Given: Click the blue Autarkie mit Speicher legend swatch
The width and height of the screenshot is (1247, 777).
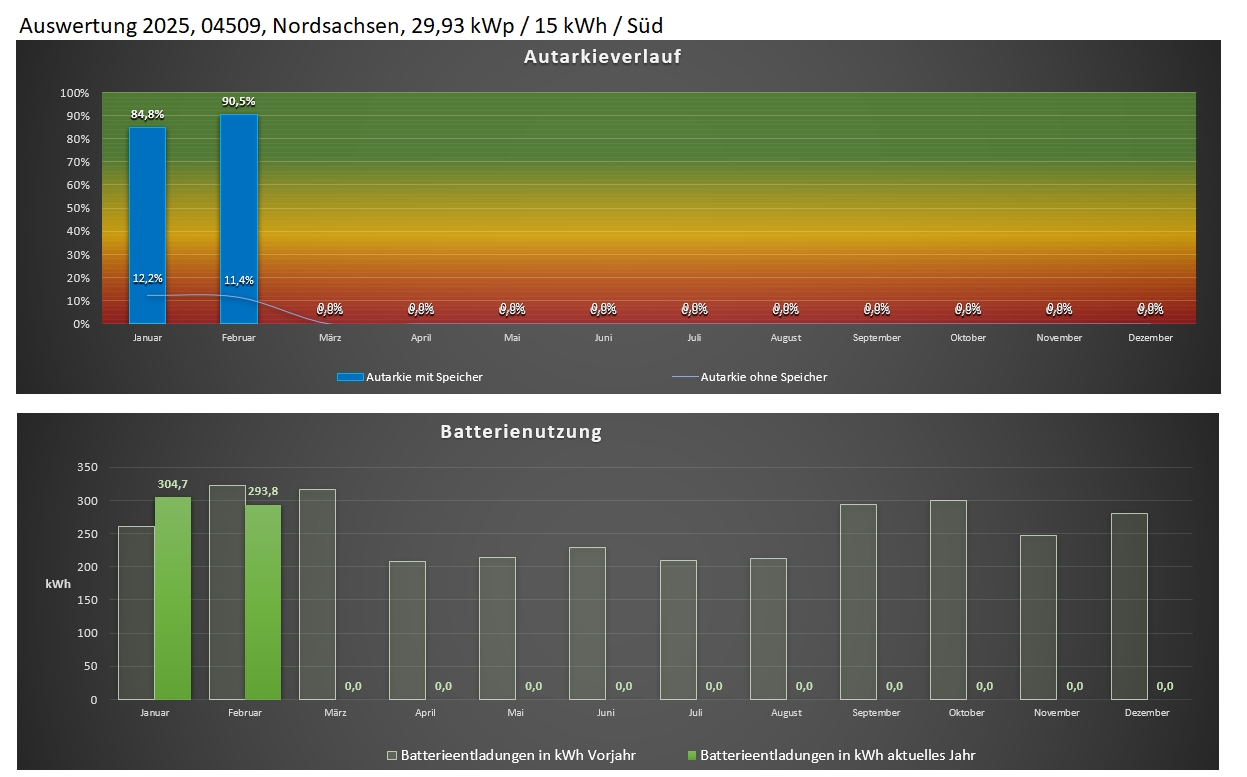Looking at the screenshot, I should (x=350, y=377).
